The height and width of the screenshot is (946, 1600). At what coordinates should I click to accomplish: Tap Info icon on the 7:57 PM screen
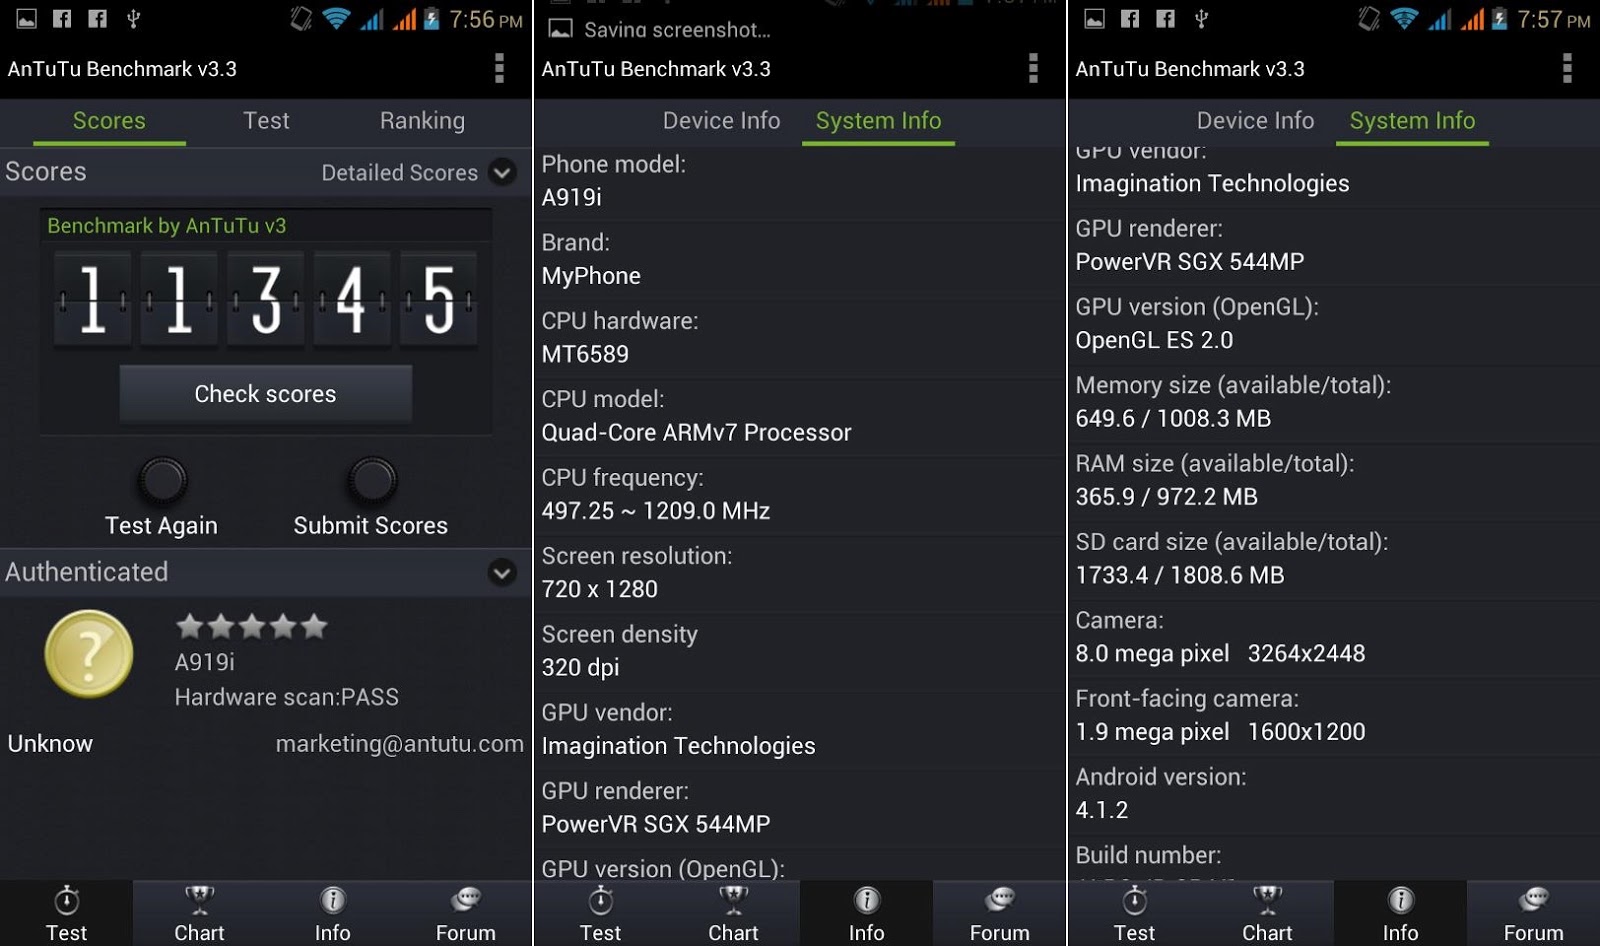pyautogui.click(x=1401, y=900)
